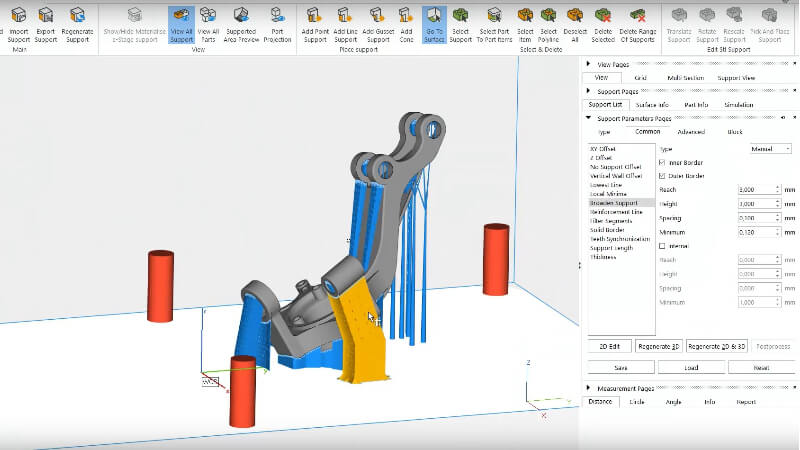
Task: Uncheck the Outer Border checkbox
Action: [x=664, y=175]
